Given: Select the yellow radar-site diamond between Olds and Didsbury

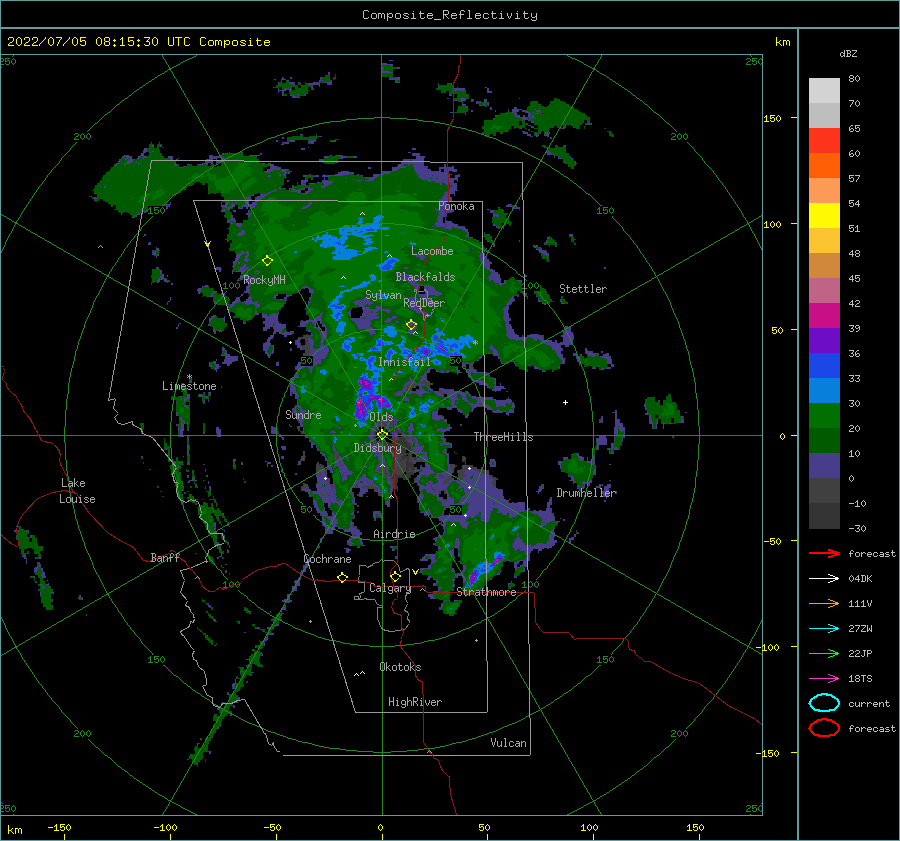Looking at the screenshot, I should pyautogui.click(x=382, y=435).
